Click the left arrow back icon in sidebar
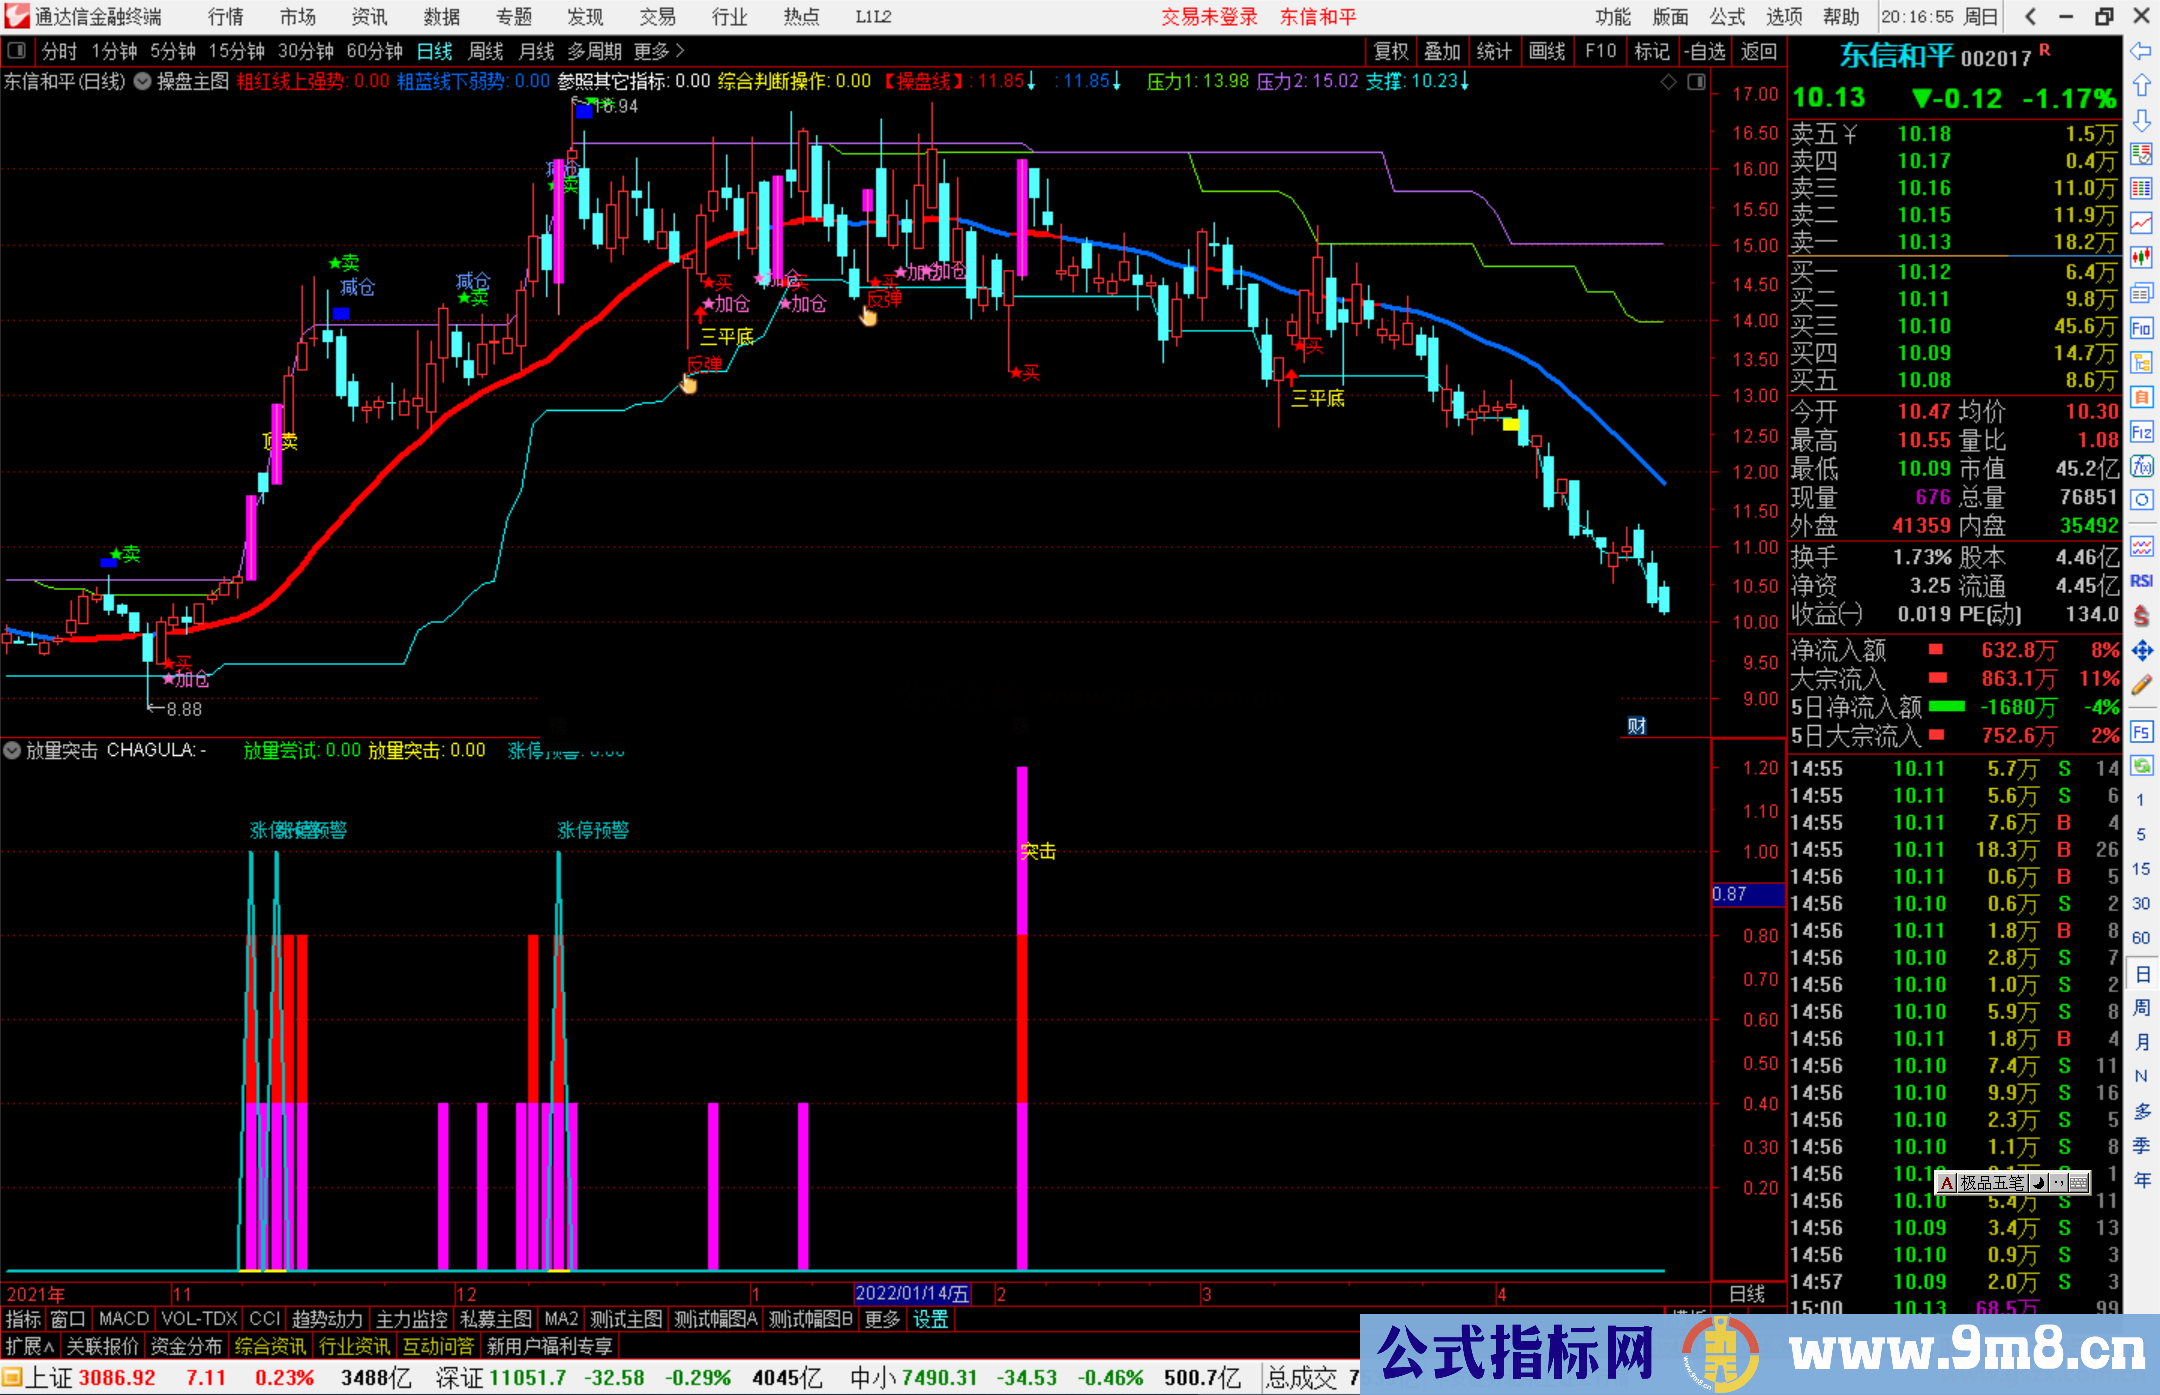Screen dimensions: 2160x1395 click(2141, 51)
